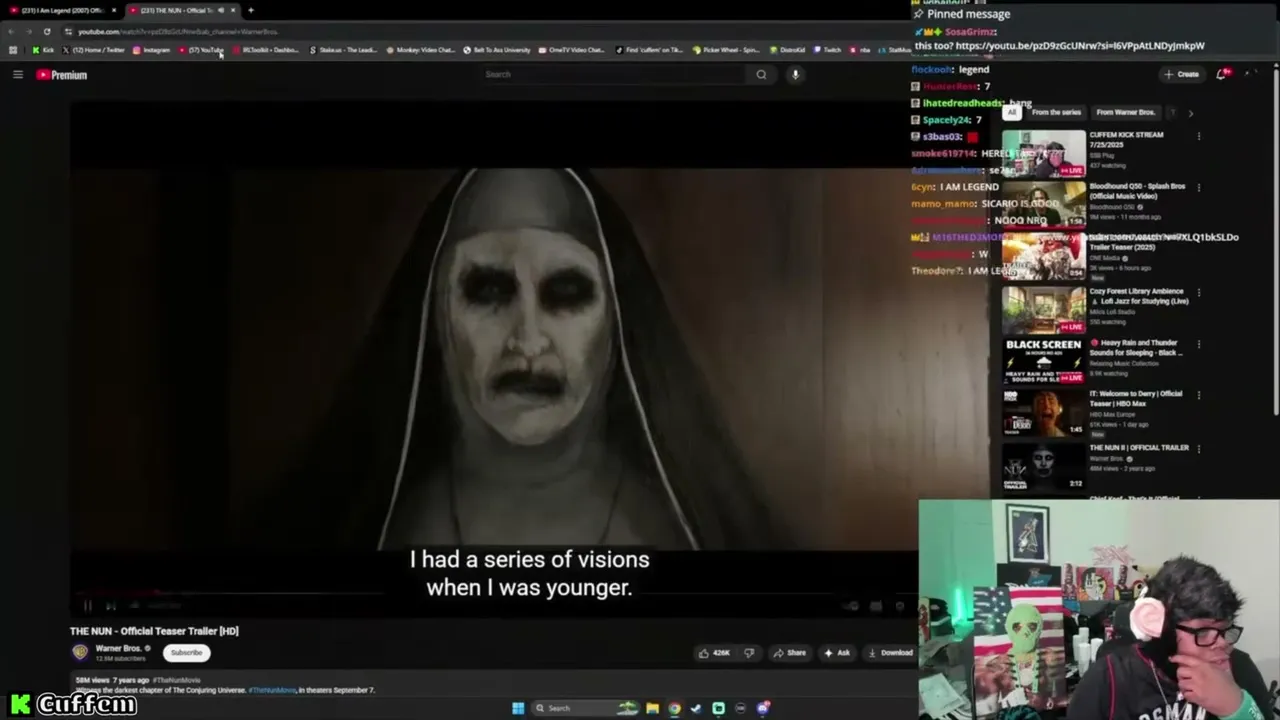Open the Twitch bookmark
This screenshot has width=1280, height=720.
(x=828, y=50)
